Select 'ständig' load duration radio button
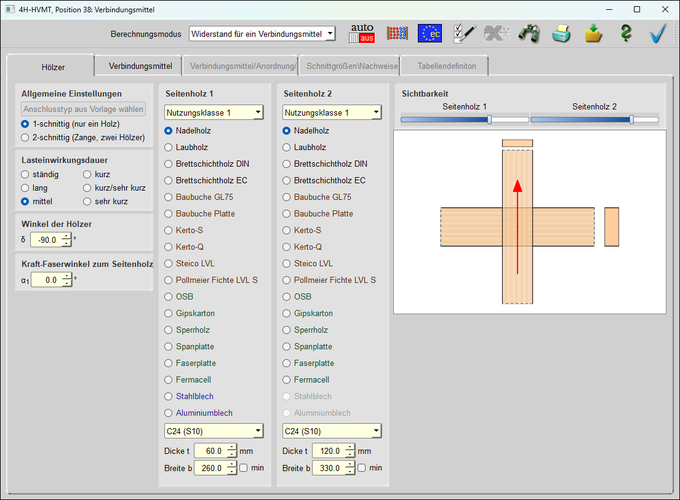The width and height of the screenshot is (680, 500). [26, 174]
